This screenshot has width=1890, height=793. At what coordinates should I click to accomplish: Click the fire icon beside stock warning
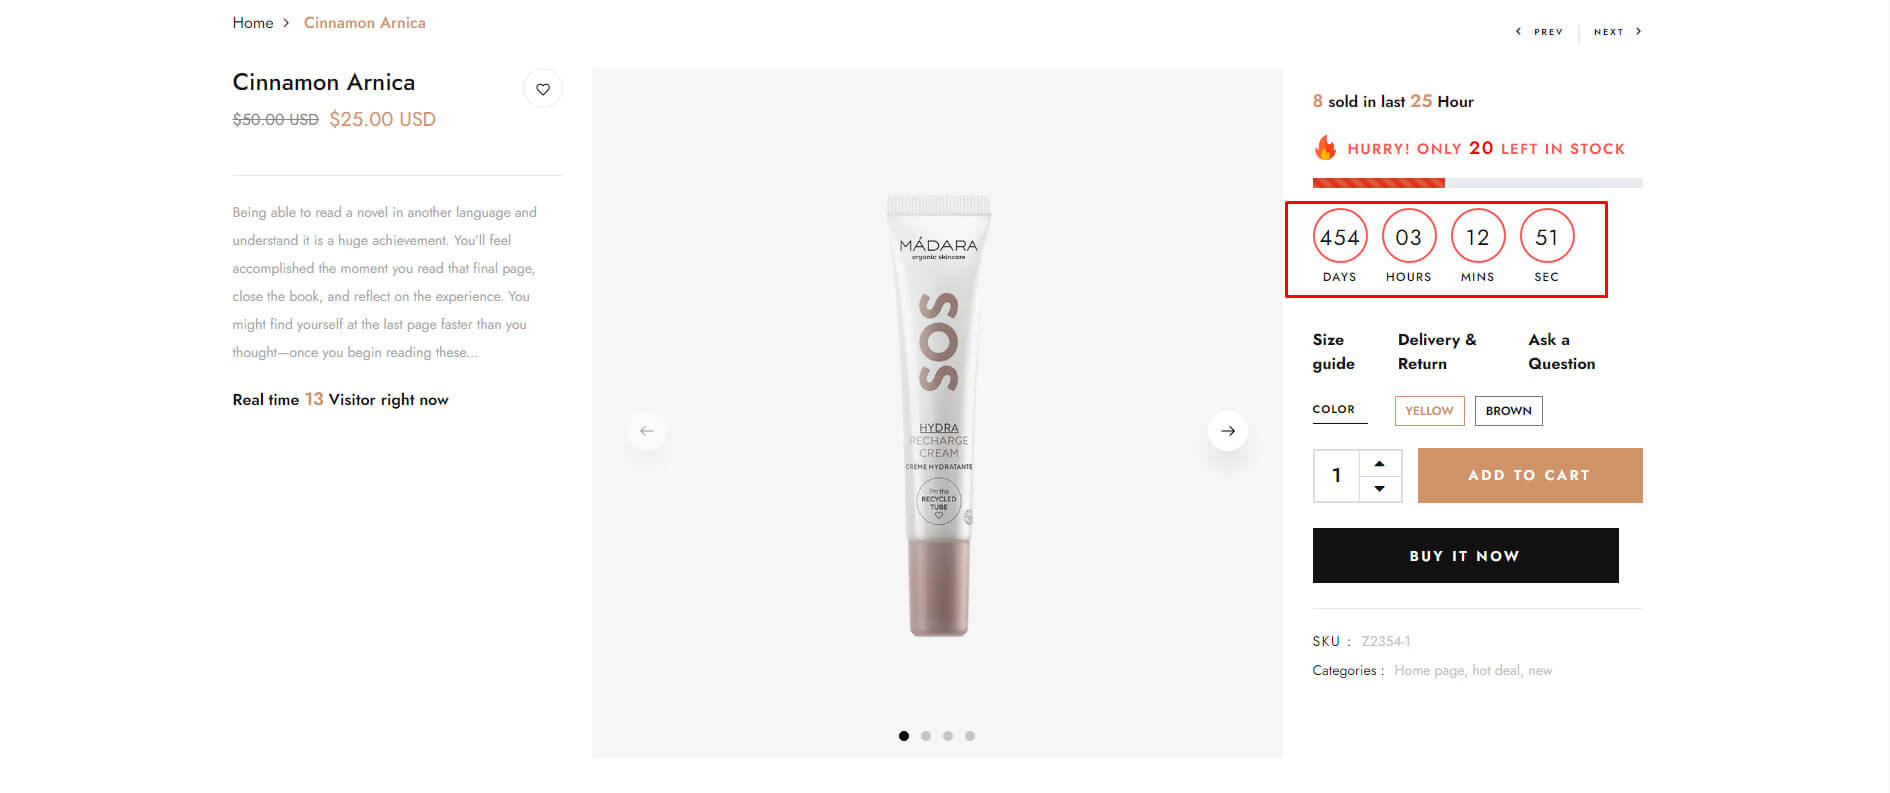pos(1325,148)
